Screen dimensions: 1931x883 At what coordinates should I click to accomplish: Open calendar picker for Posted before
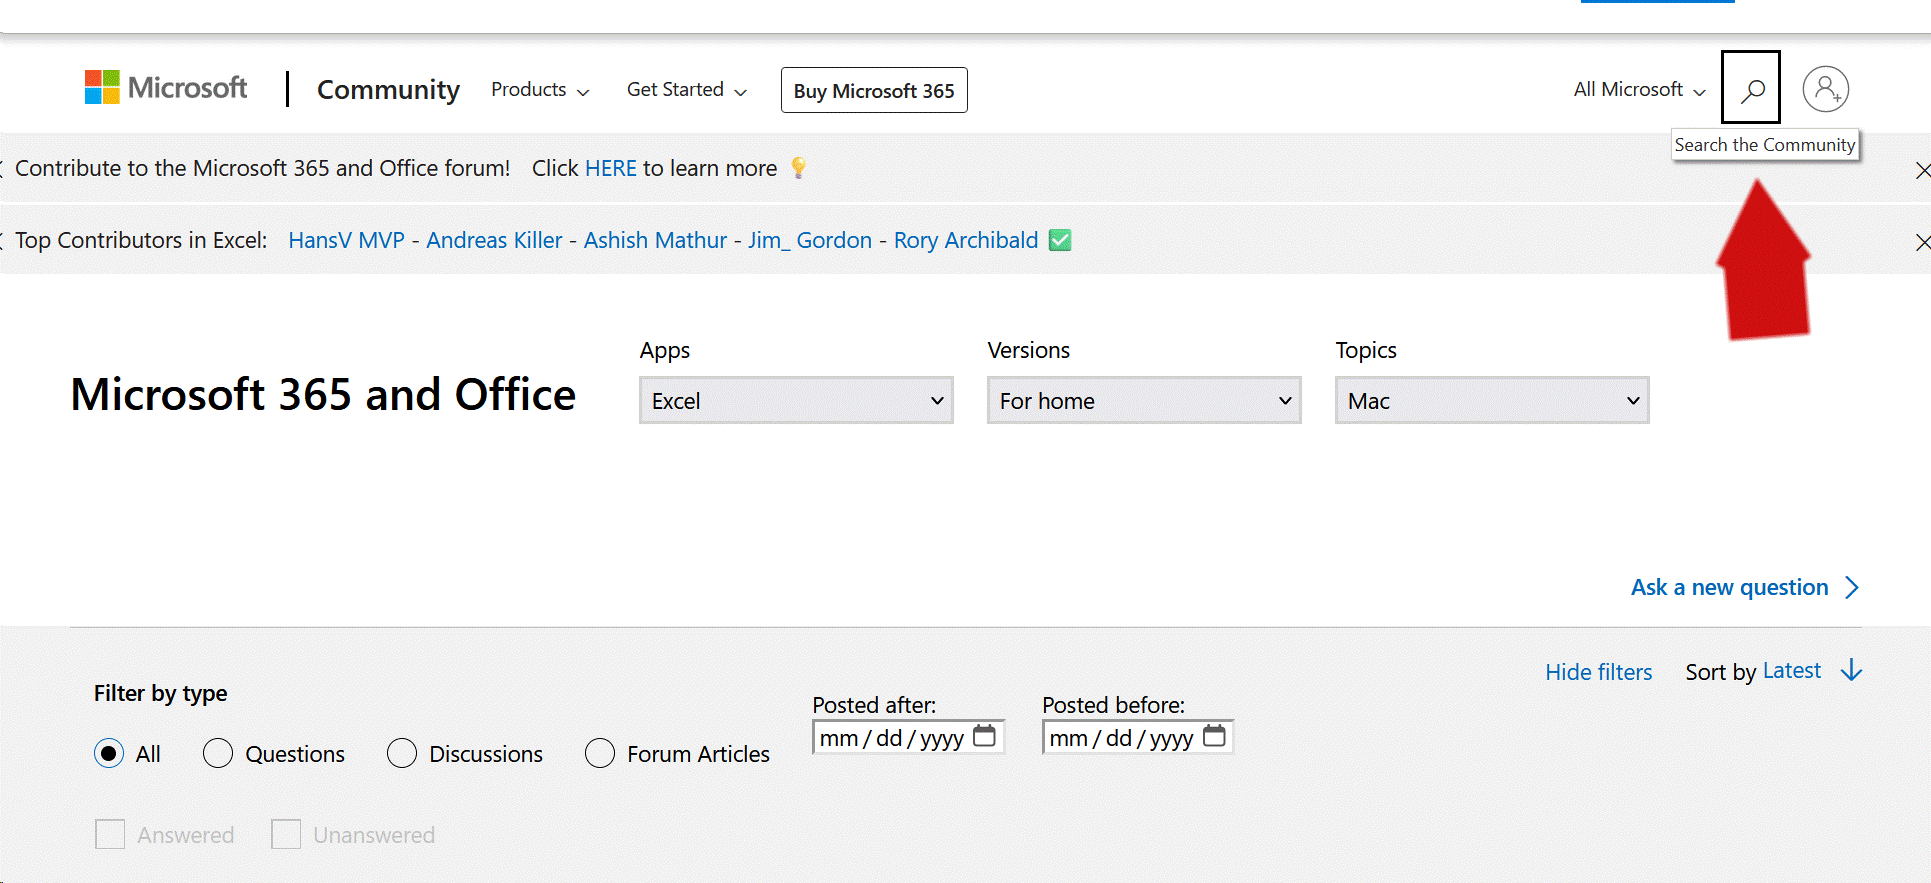[x=1214, y=736]
